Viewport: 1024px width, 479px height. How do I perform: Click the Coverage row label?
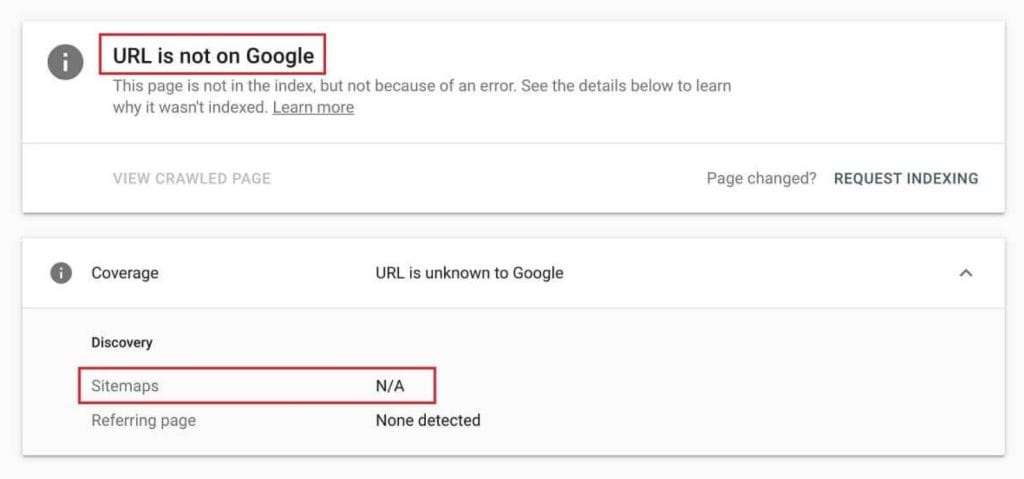(125, 273)
